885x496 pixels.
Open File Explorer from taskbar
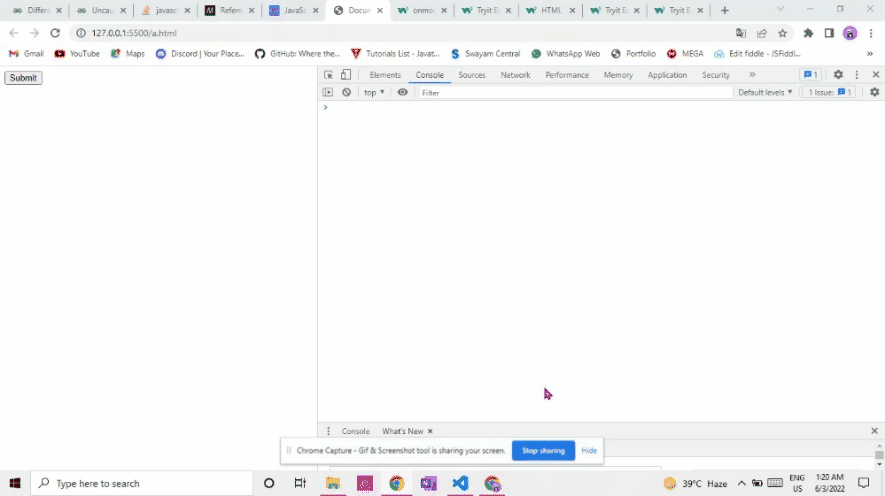click(x=333, y=483)
